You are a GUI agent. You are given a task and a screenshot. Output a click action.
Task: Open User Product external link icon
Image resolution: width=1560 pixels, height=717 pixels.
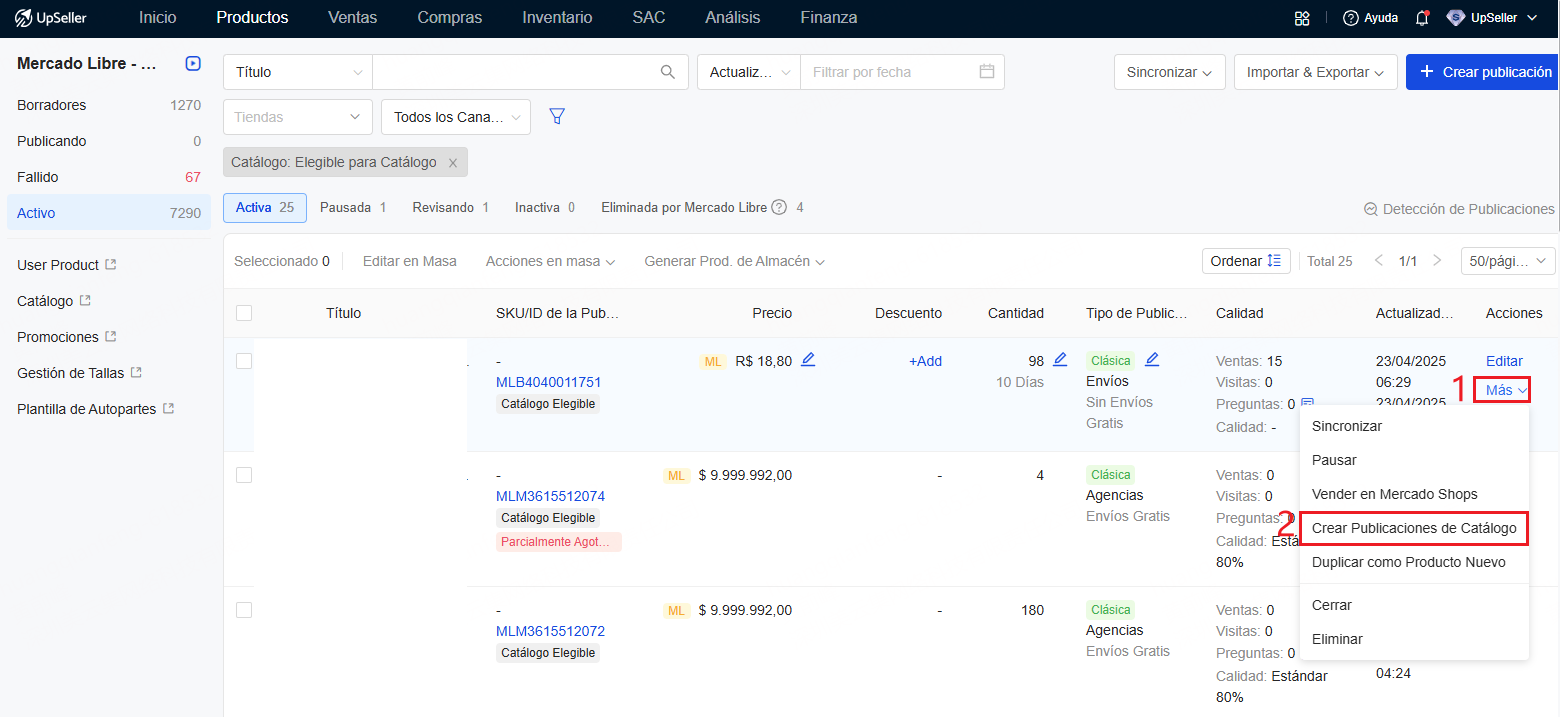(x=111, y=265)
